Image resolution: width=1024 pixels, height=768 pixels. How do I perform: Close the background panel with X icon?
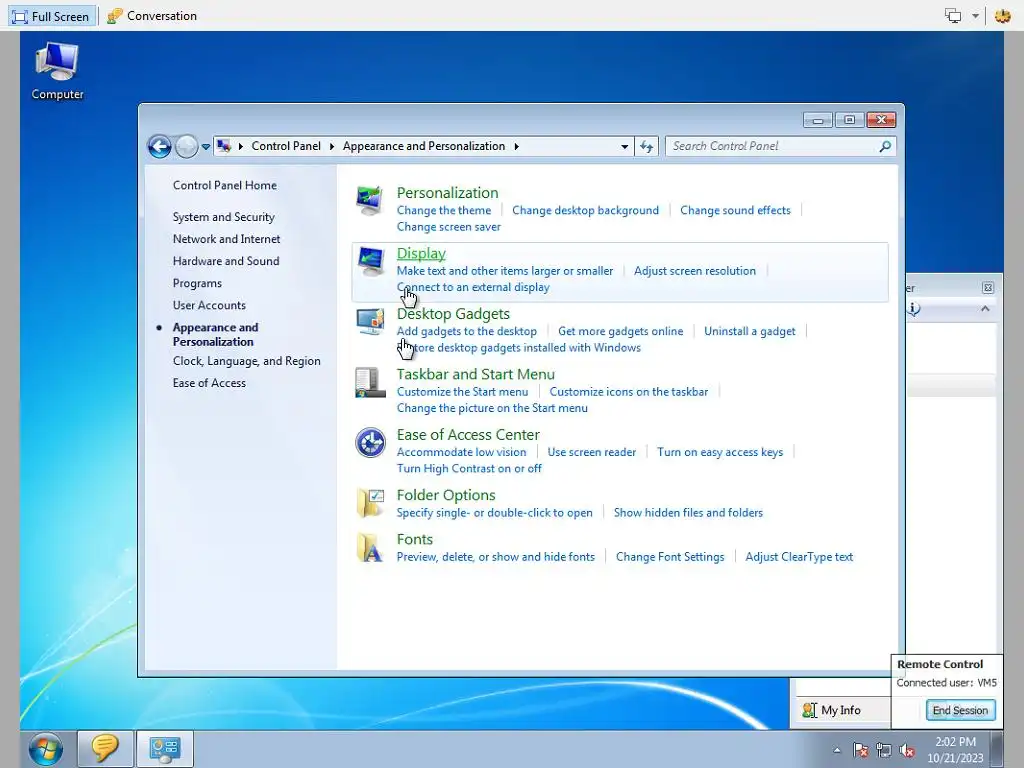(987, 287)
